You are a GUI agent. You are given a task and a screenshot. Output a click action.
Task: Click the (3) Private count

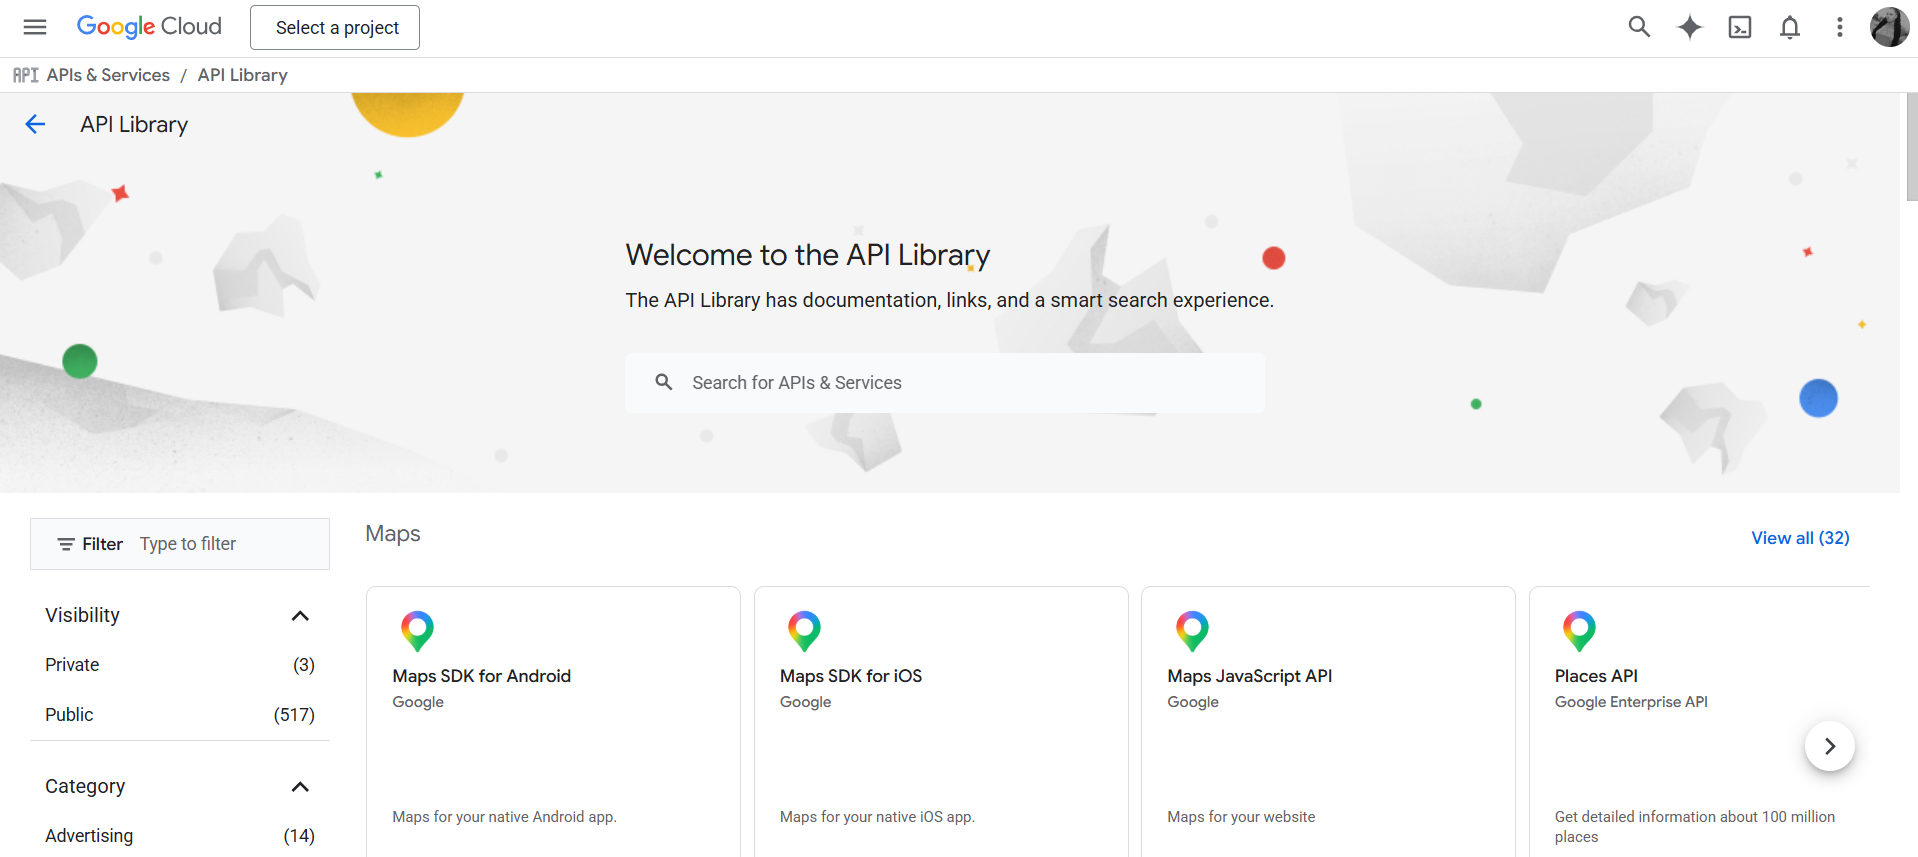click(304, 665)
